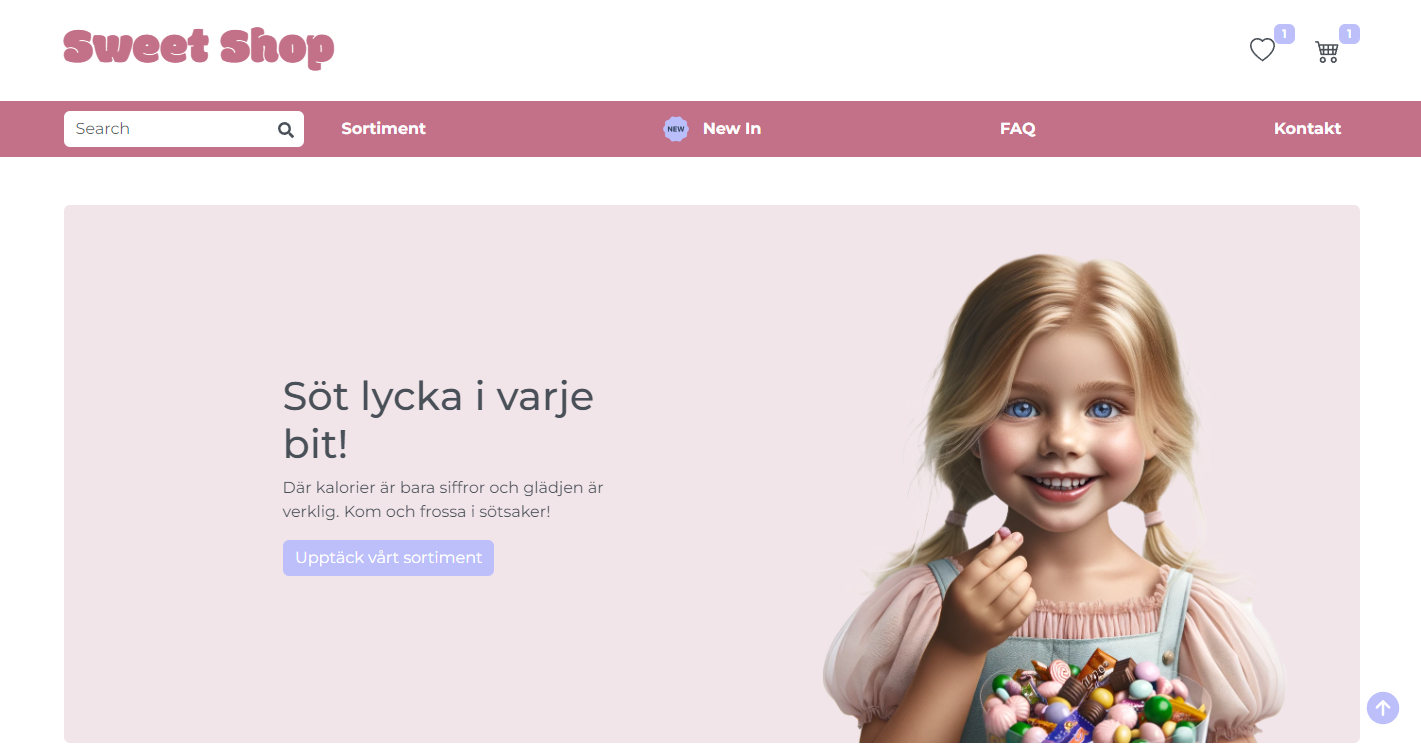
Task: Click the Sweet Shop logo
Action: coord(199,48)
